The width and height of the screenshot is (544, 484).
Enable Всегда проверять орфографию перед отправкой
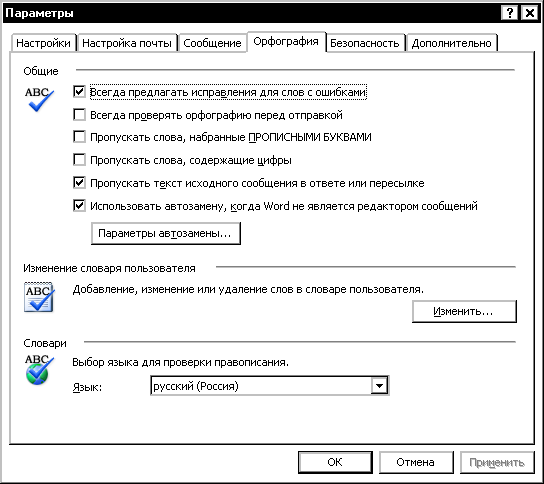point(79,114)
